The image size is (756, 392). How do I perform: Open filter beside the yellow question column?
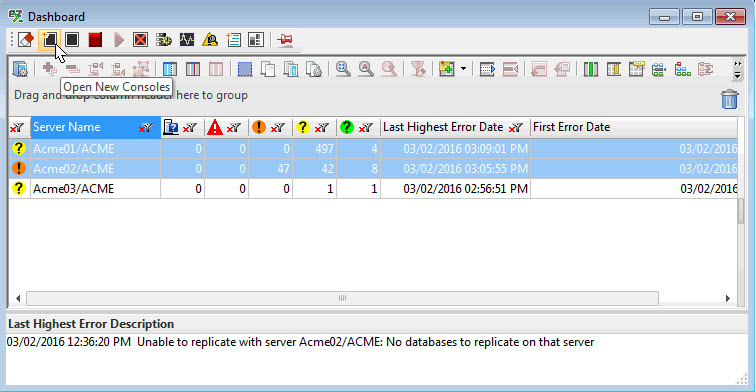click(322, 128)
